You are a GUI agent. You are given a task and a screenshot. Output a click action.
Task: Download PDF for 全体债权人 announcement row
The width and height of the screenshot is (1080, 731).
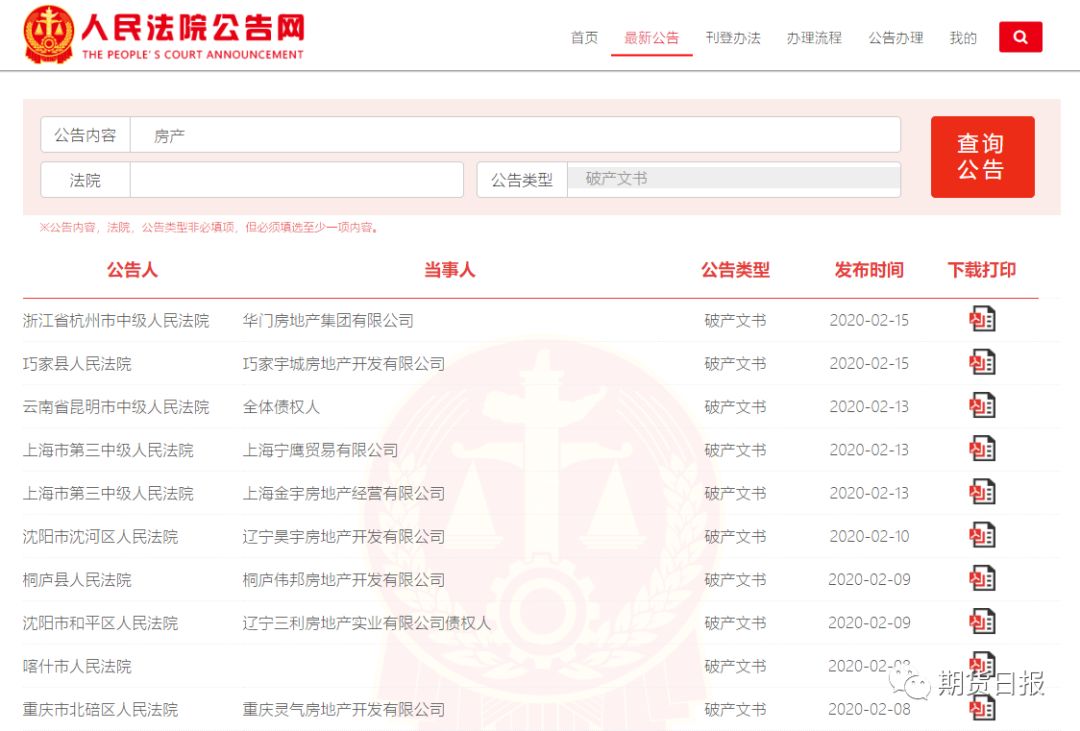[982, 405]
